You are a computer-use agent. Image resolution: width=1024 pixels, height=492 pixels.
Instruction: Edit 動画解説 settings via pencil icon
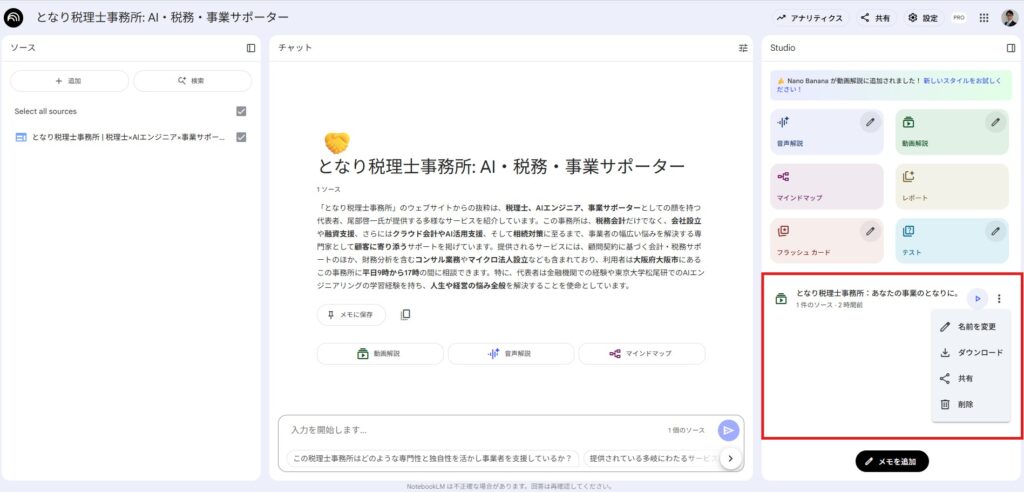tap(995, 122)
